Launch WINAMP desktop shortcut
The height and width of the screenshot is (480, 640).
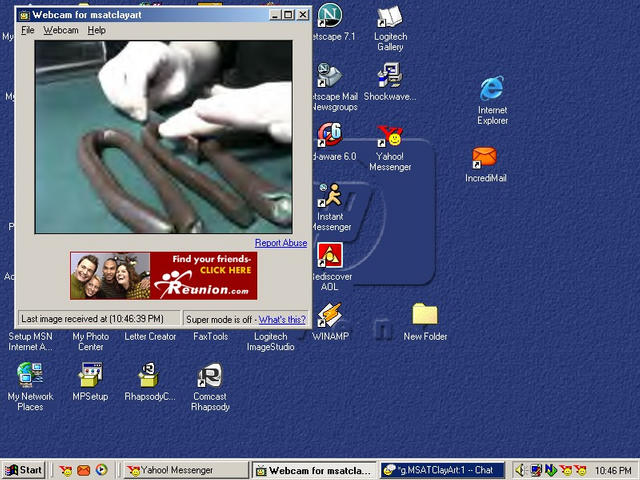[x=330, y=314]
